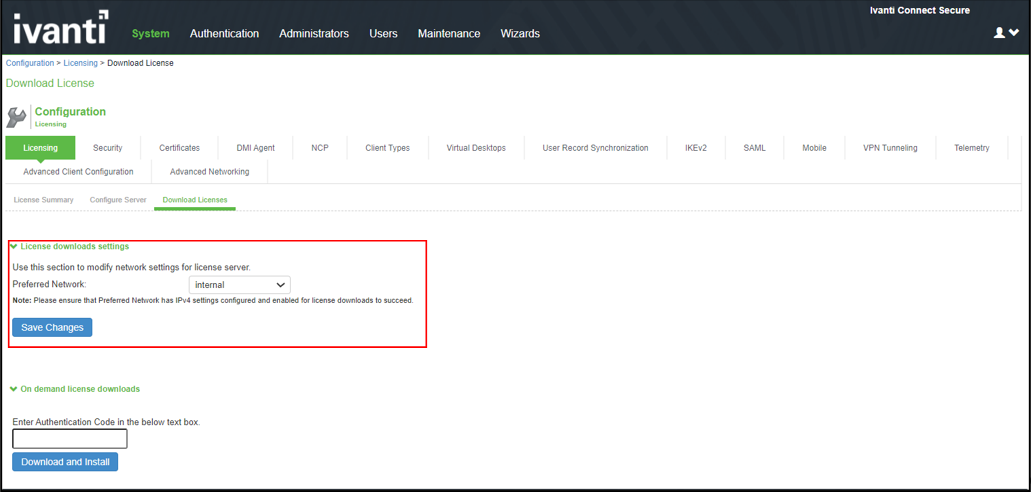Open the Advanced Networking tab
Image resolution: width=1031 pixels, height=492 pixels.
[x=209, y=172]
